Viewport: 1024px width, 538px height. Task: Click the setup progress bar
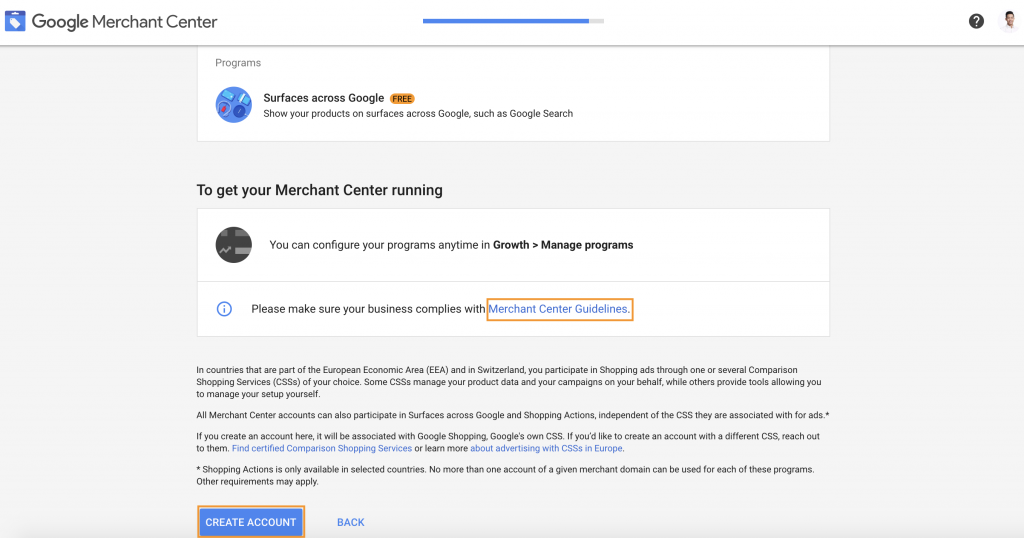(x=513, y=21)
